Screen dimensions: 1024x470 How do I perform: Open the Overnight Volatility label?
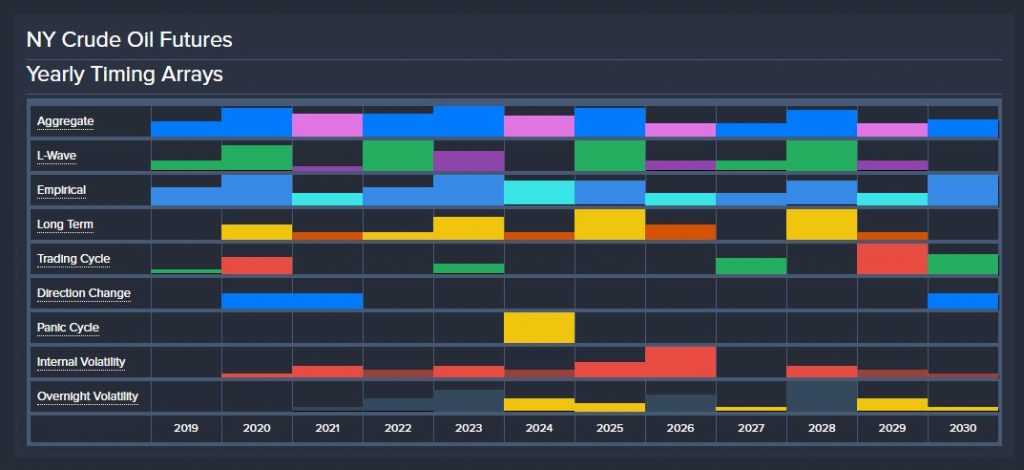(x=88, y=396)
